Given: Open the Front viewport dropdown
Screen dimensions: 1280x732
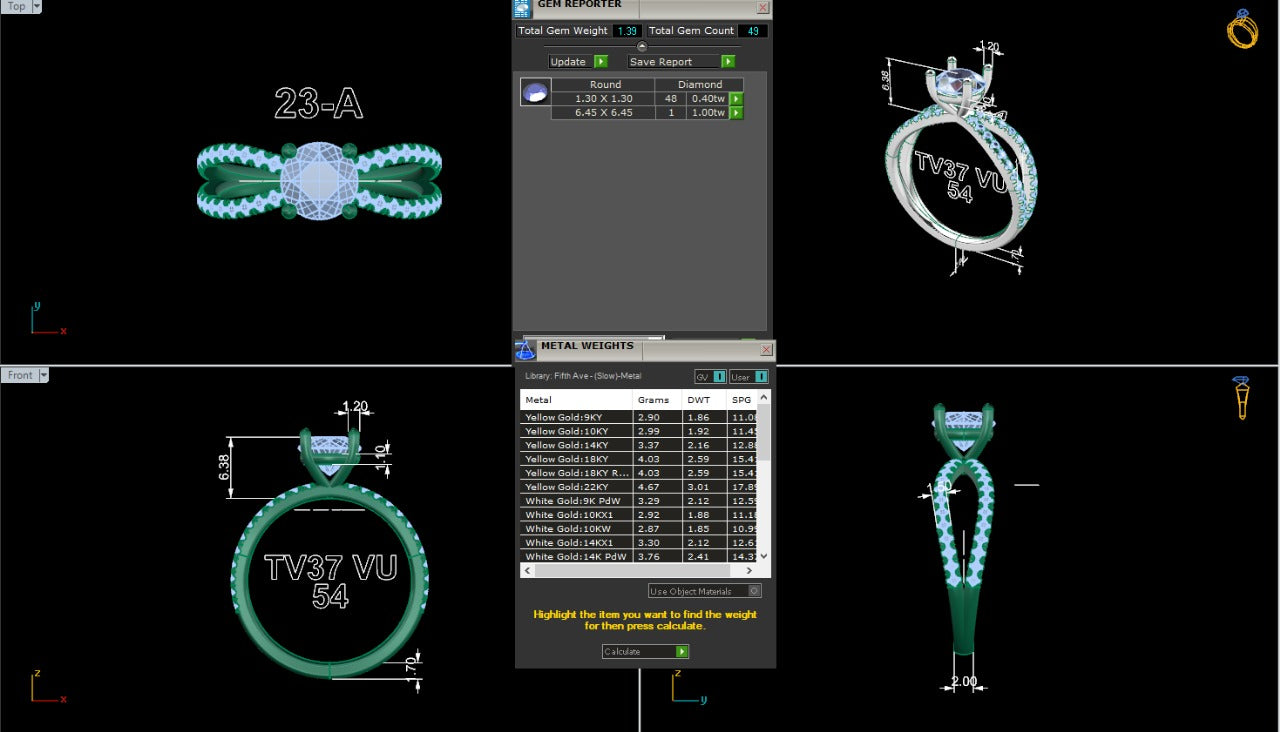Looking at the screenshot, I should pyautogui.click(x=44, y=375).
